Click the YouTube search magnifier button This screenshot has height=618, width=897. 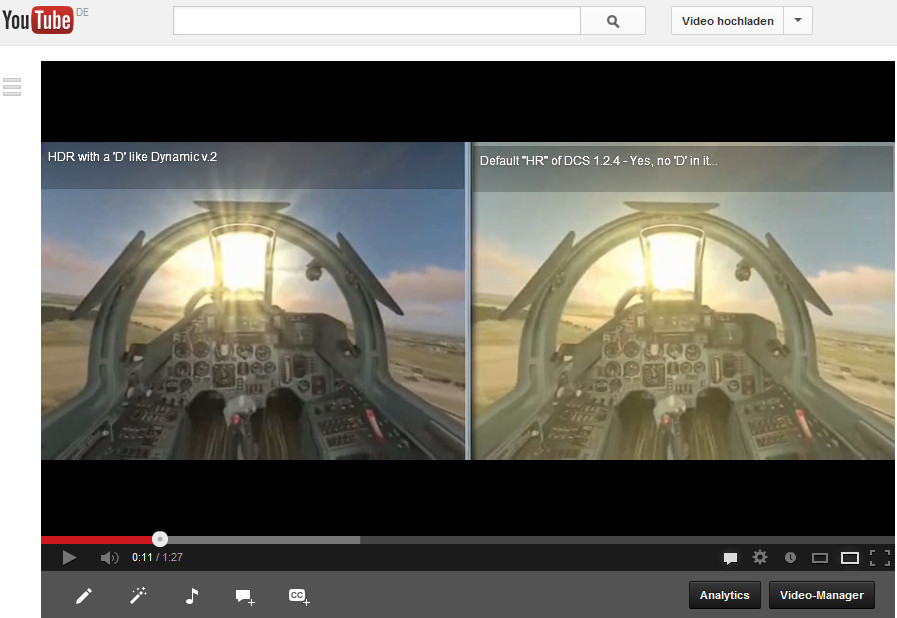(613, 21)
